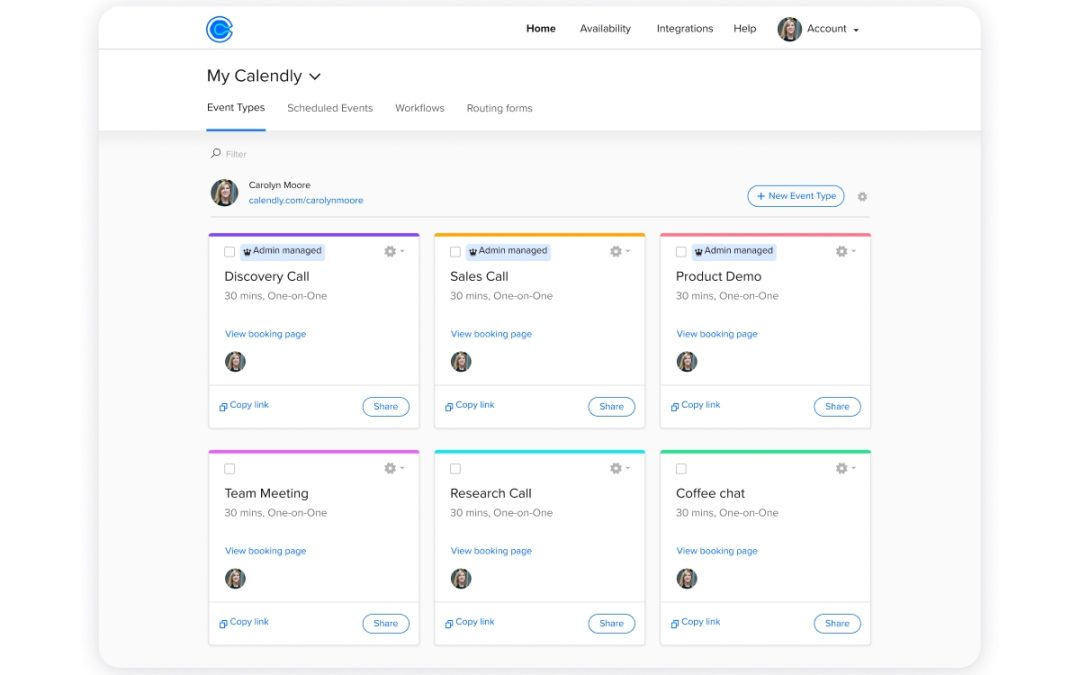View booking page for Coffee chat
This screenshot has height=675, width=1080.
click(717, 551)
